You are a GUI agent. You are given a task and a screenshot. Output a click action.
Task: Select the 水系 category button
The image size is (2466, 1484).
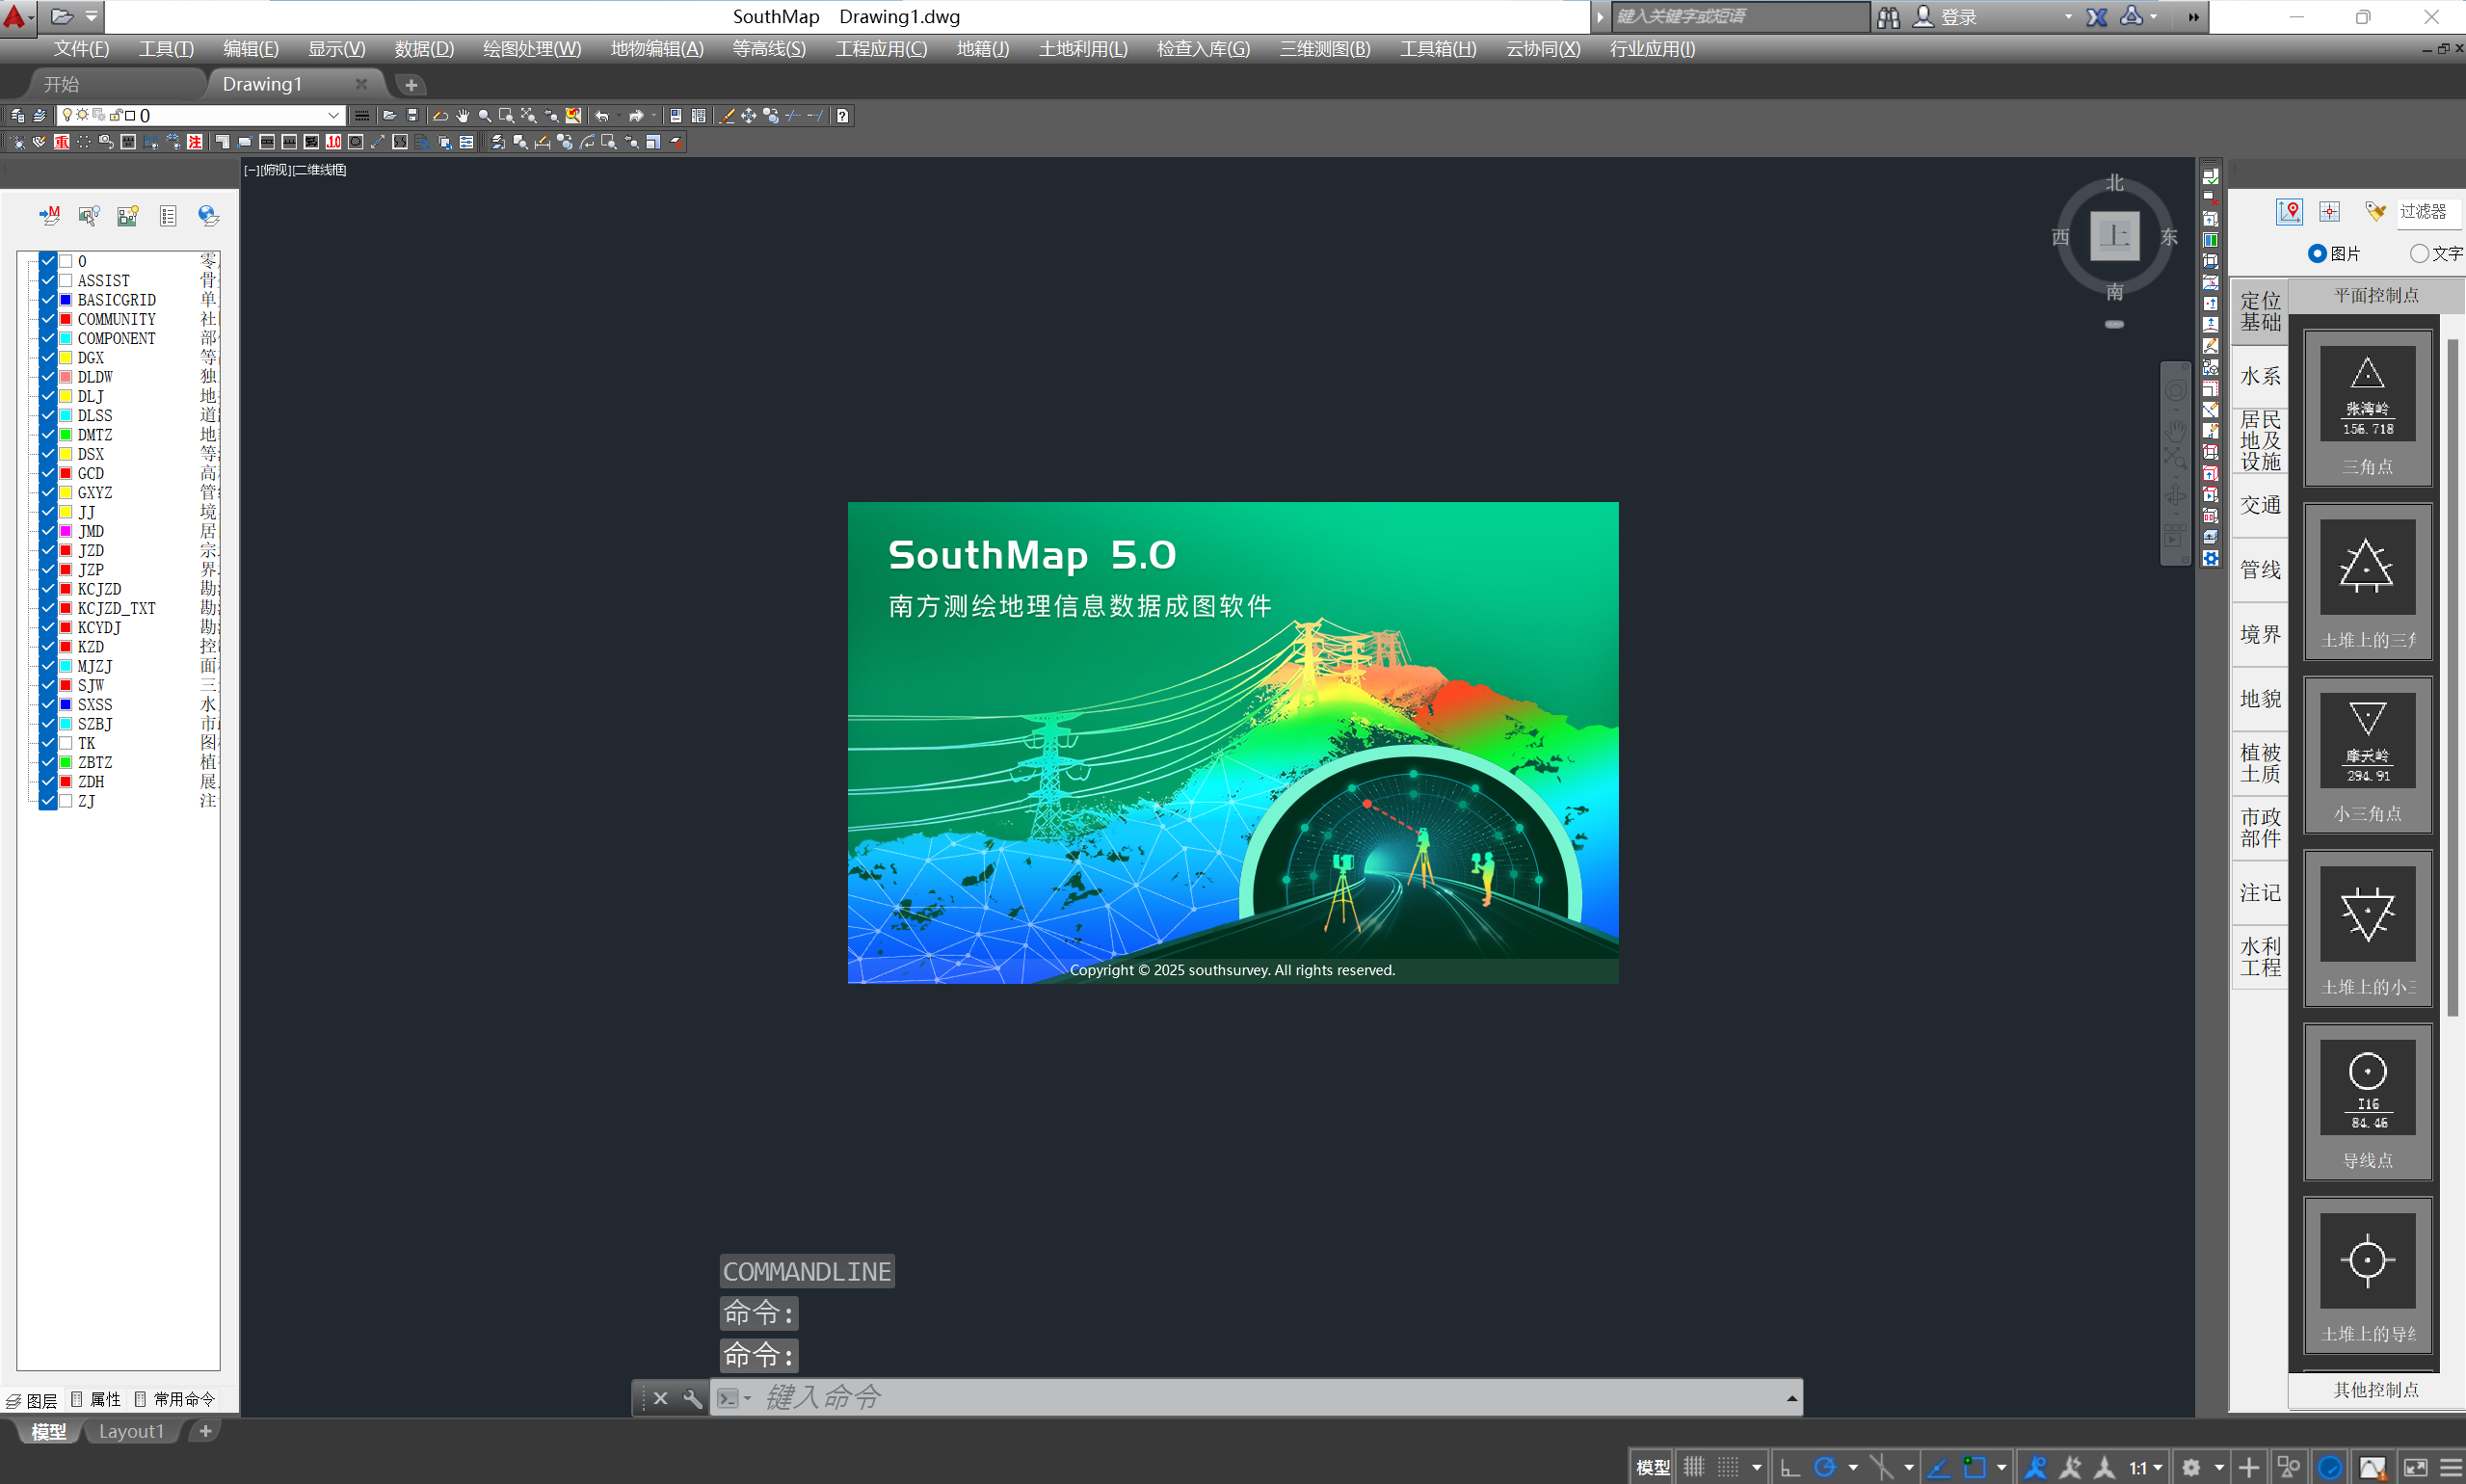pos(2260,376)
